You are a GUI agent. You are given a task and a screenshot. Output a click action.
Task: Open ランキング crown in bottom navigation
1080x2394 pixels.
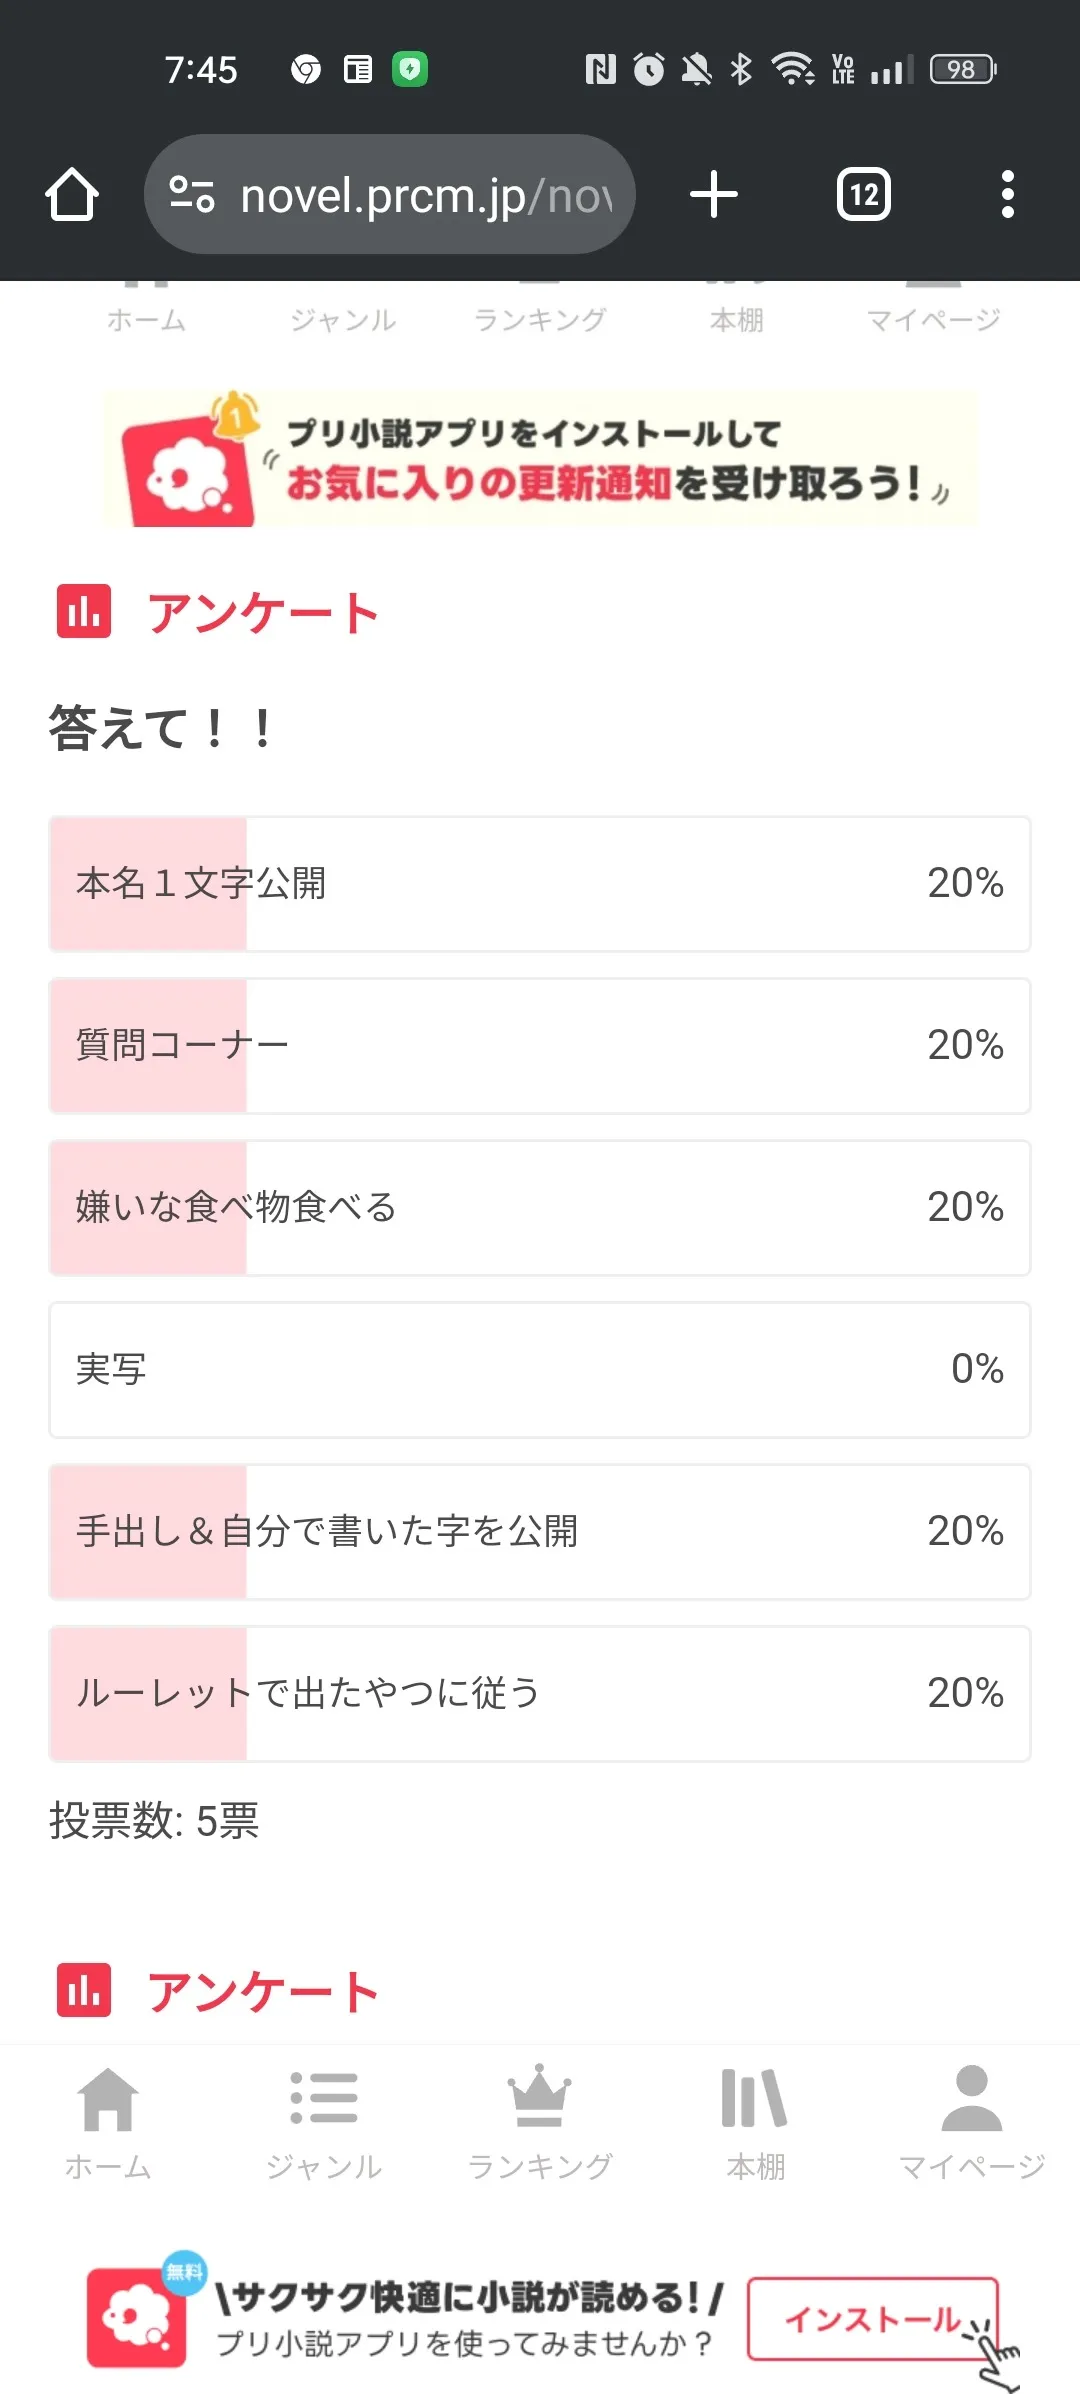point(540,2122)
